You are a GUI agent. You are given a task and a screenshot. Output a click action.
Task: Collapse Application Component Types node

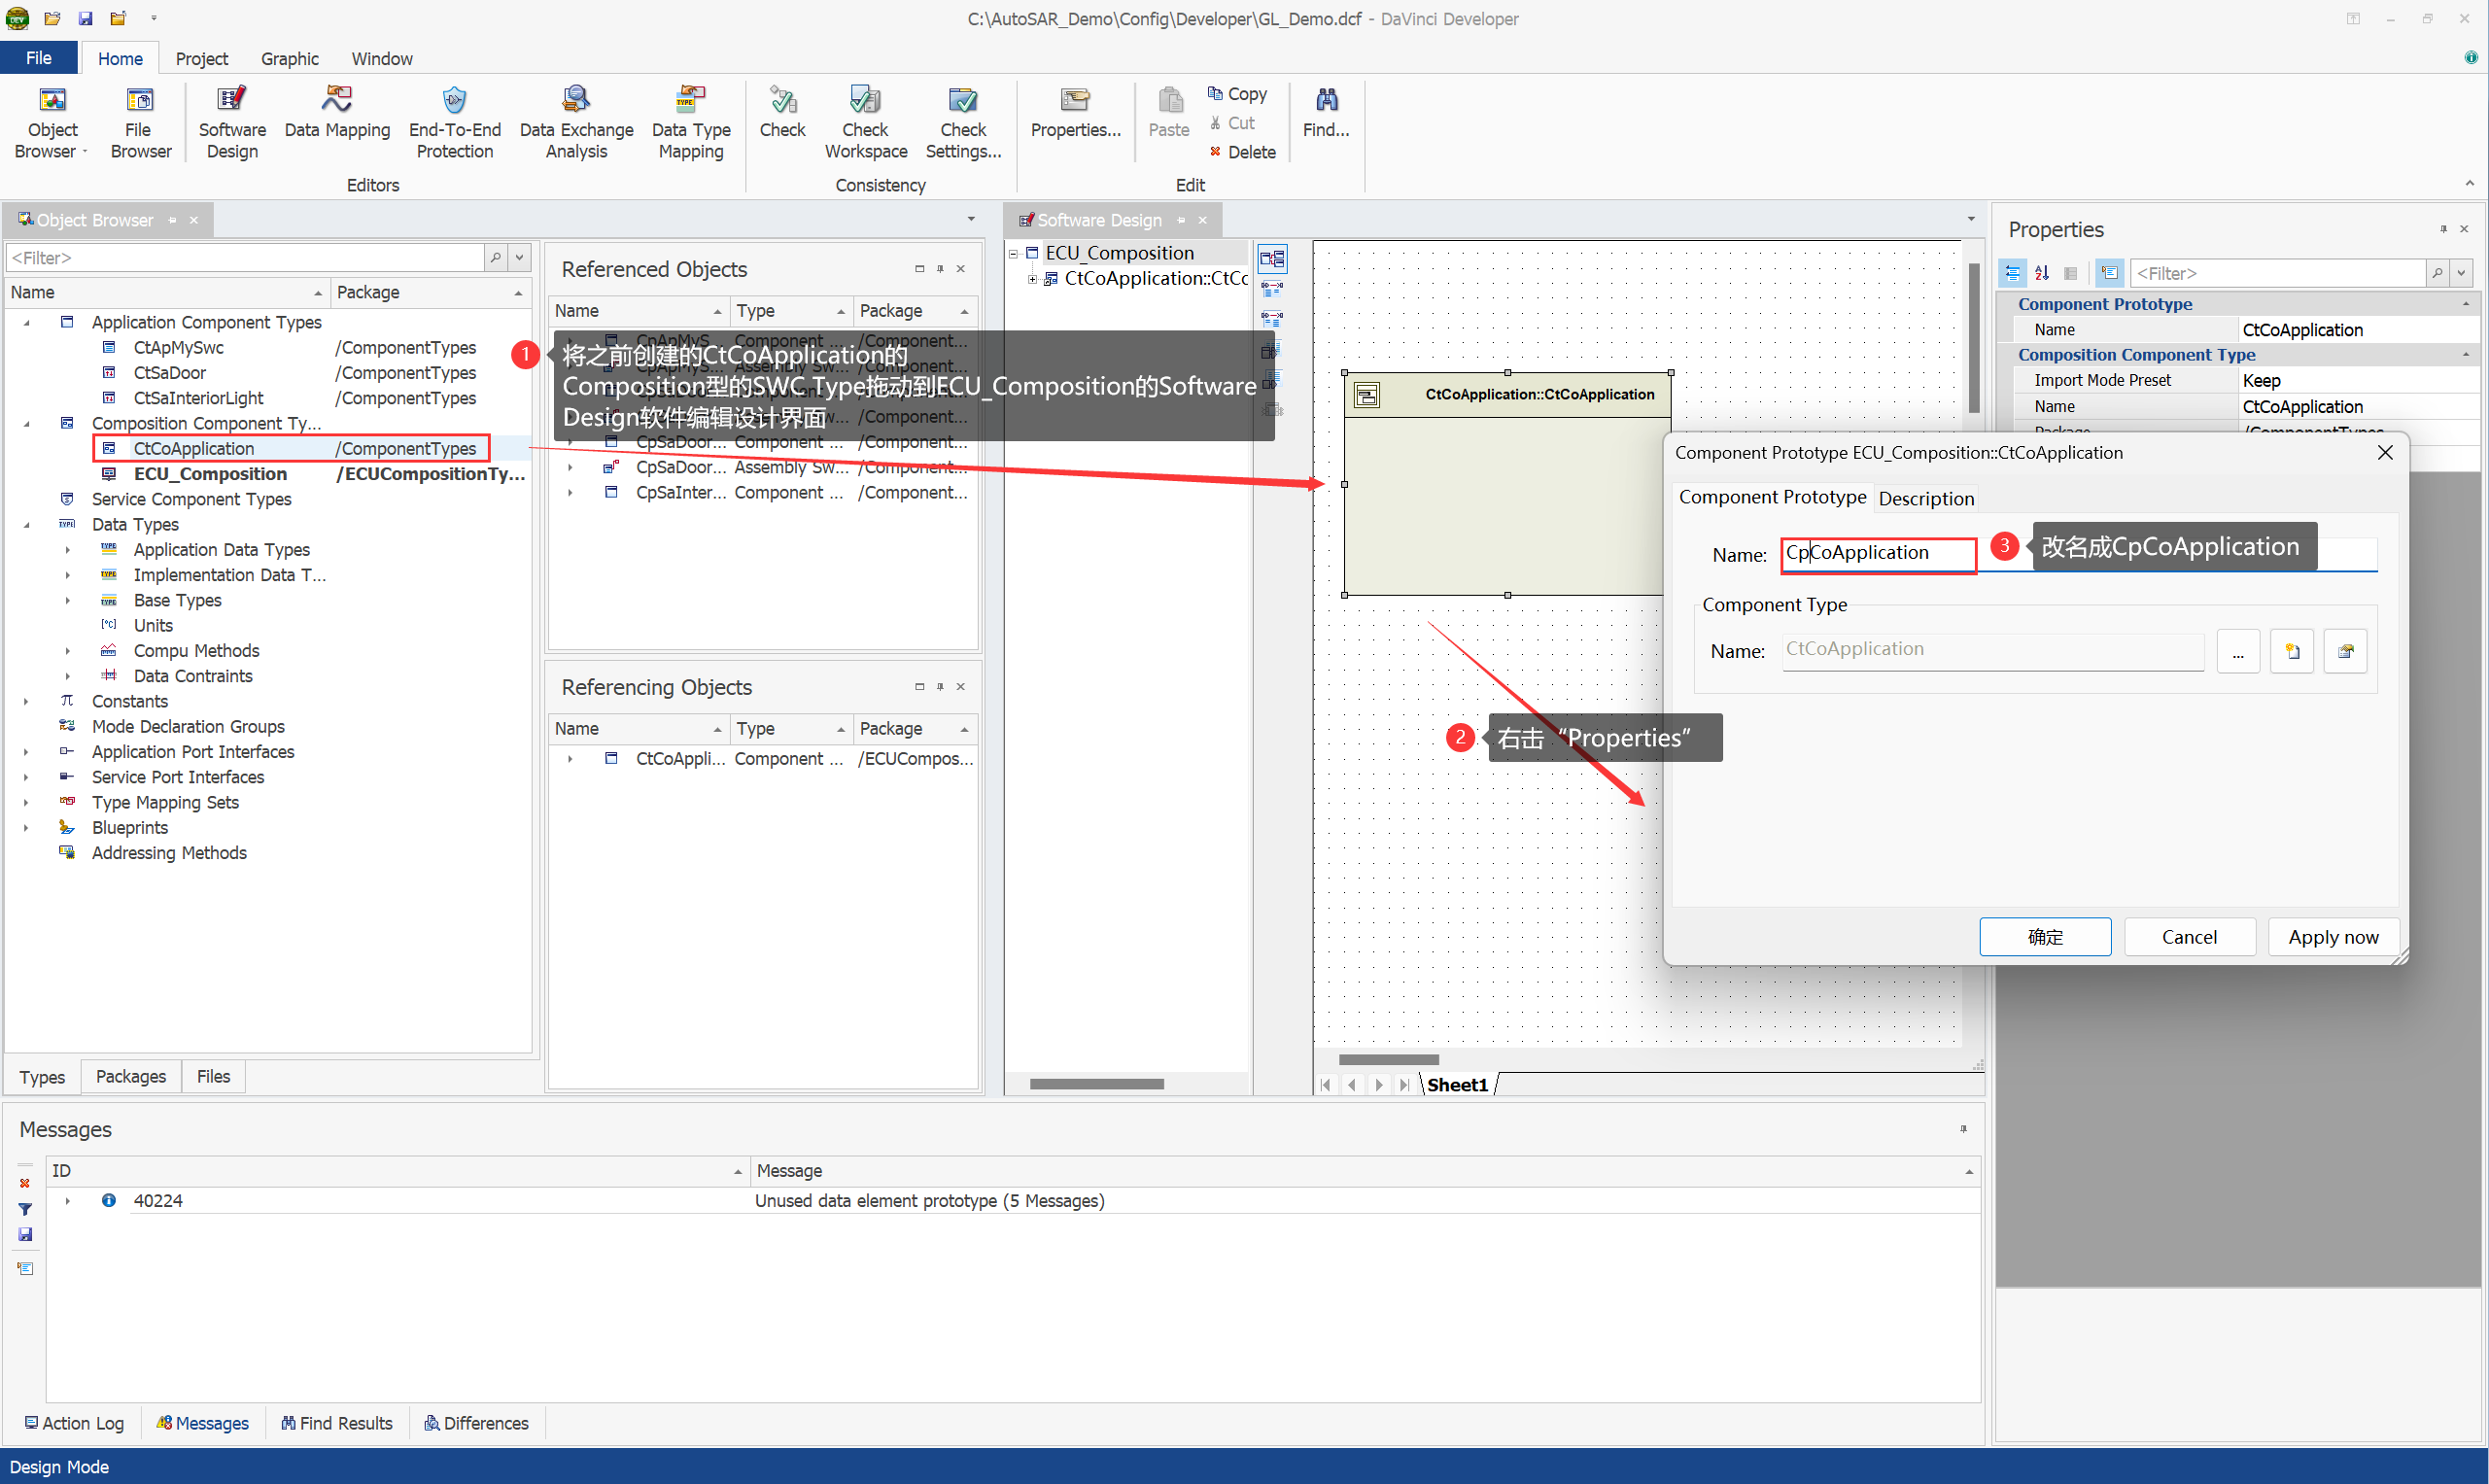26,322
